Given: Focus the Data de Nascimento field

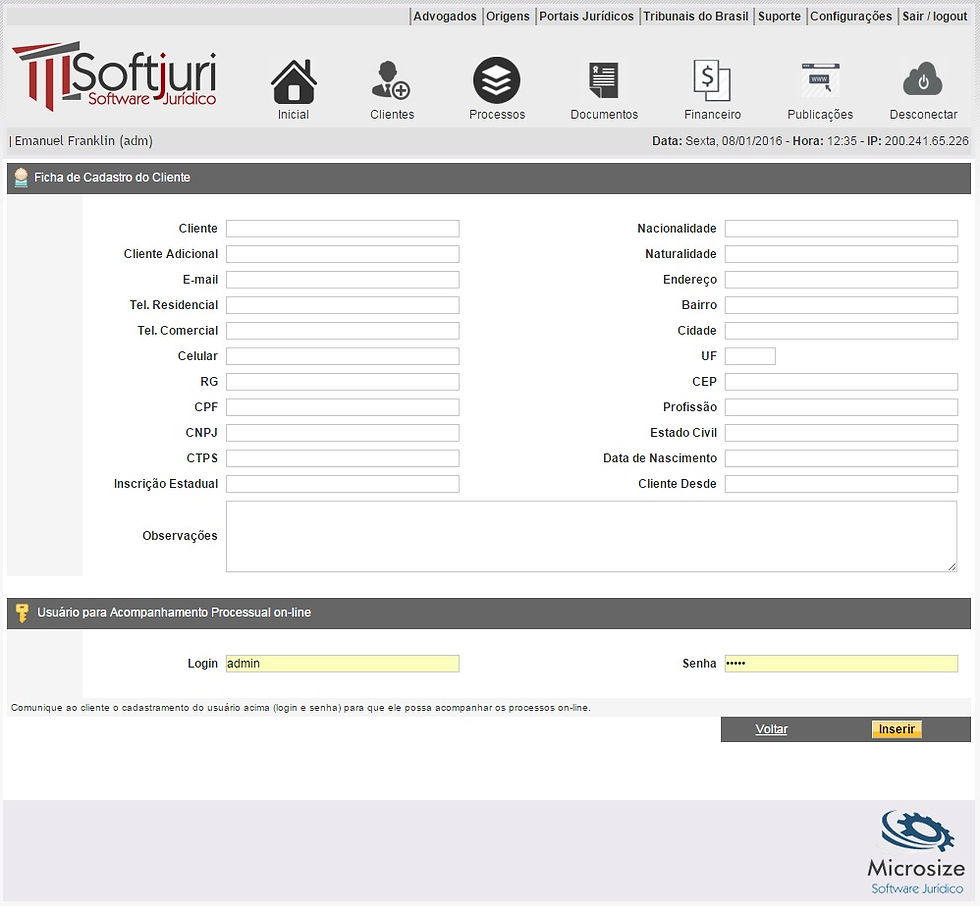Looking at the screenshot, I should 841,458.
